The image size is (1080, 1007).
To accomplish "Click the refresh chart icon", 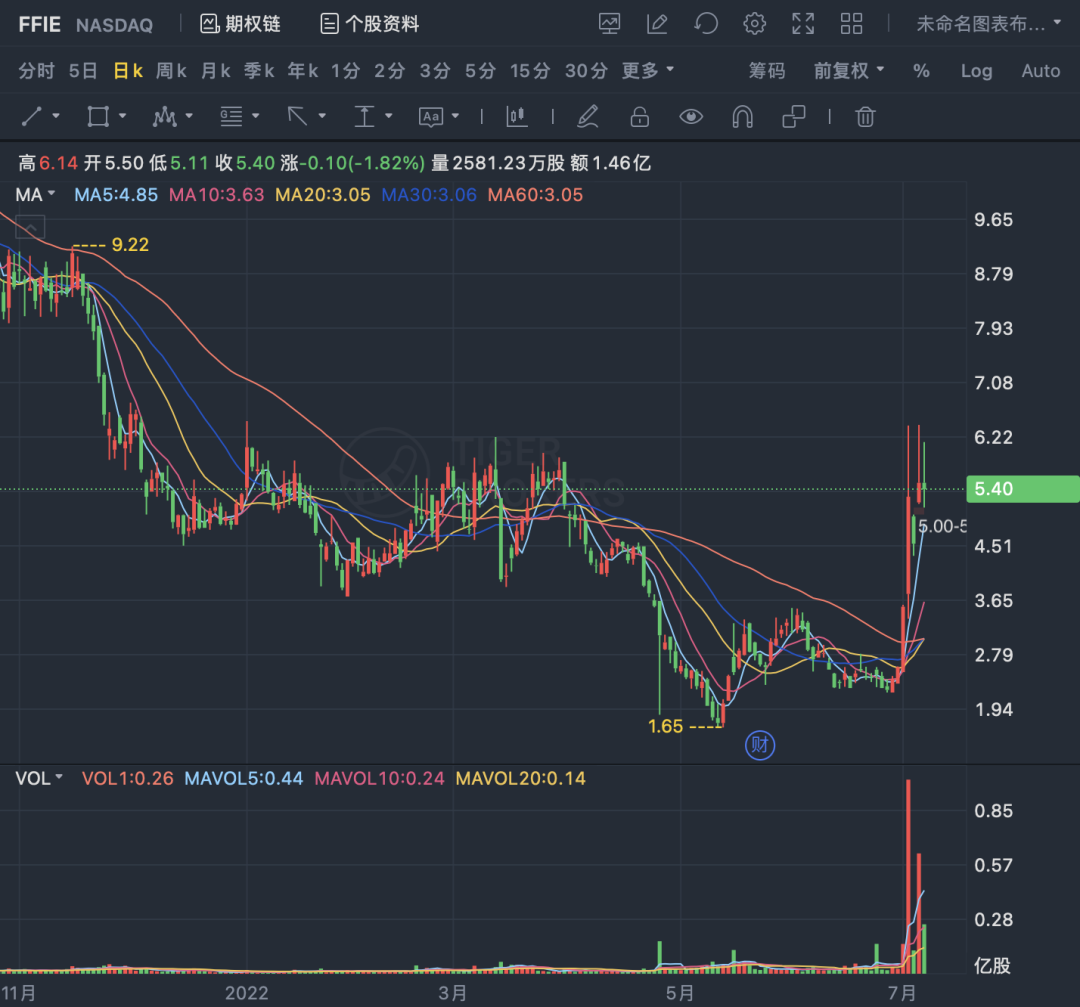I will [x=705, y=24].
